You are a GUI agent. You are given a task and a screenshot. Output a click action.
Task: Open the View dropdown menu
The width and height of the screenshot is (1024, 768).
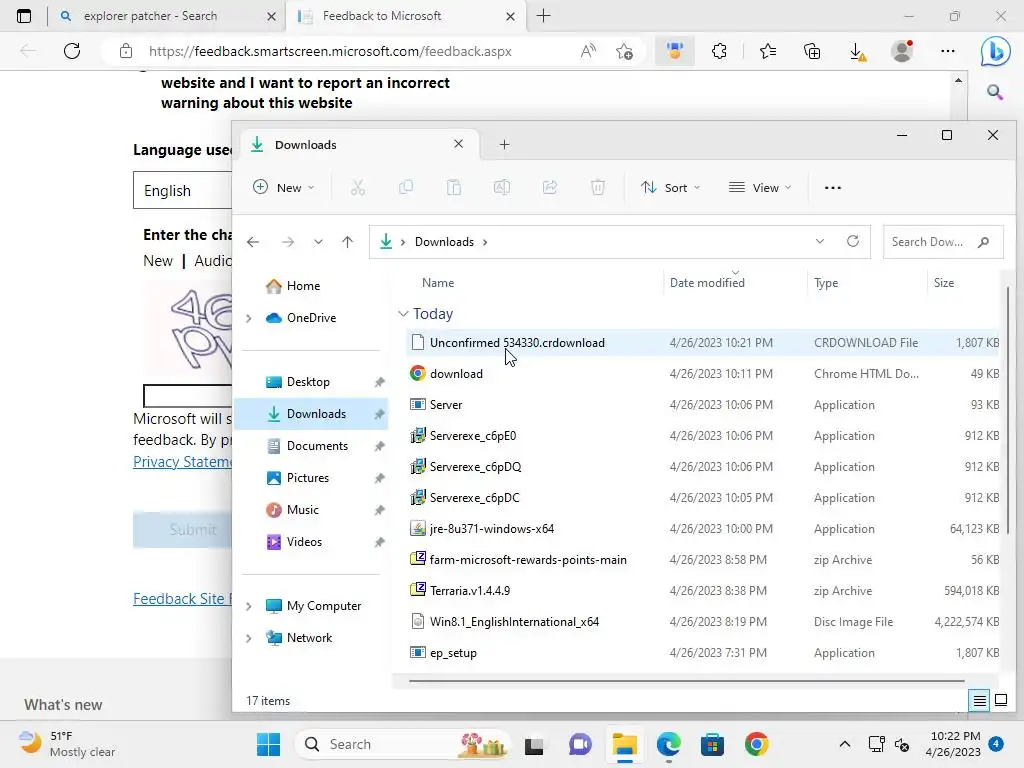tap(760, 188)
